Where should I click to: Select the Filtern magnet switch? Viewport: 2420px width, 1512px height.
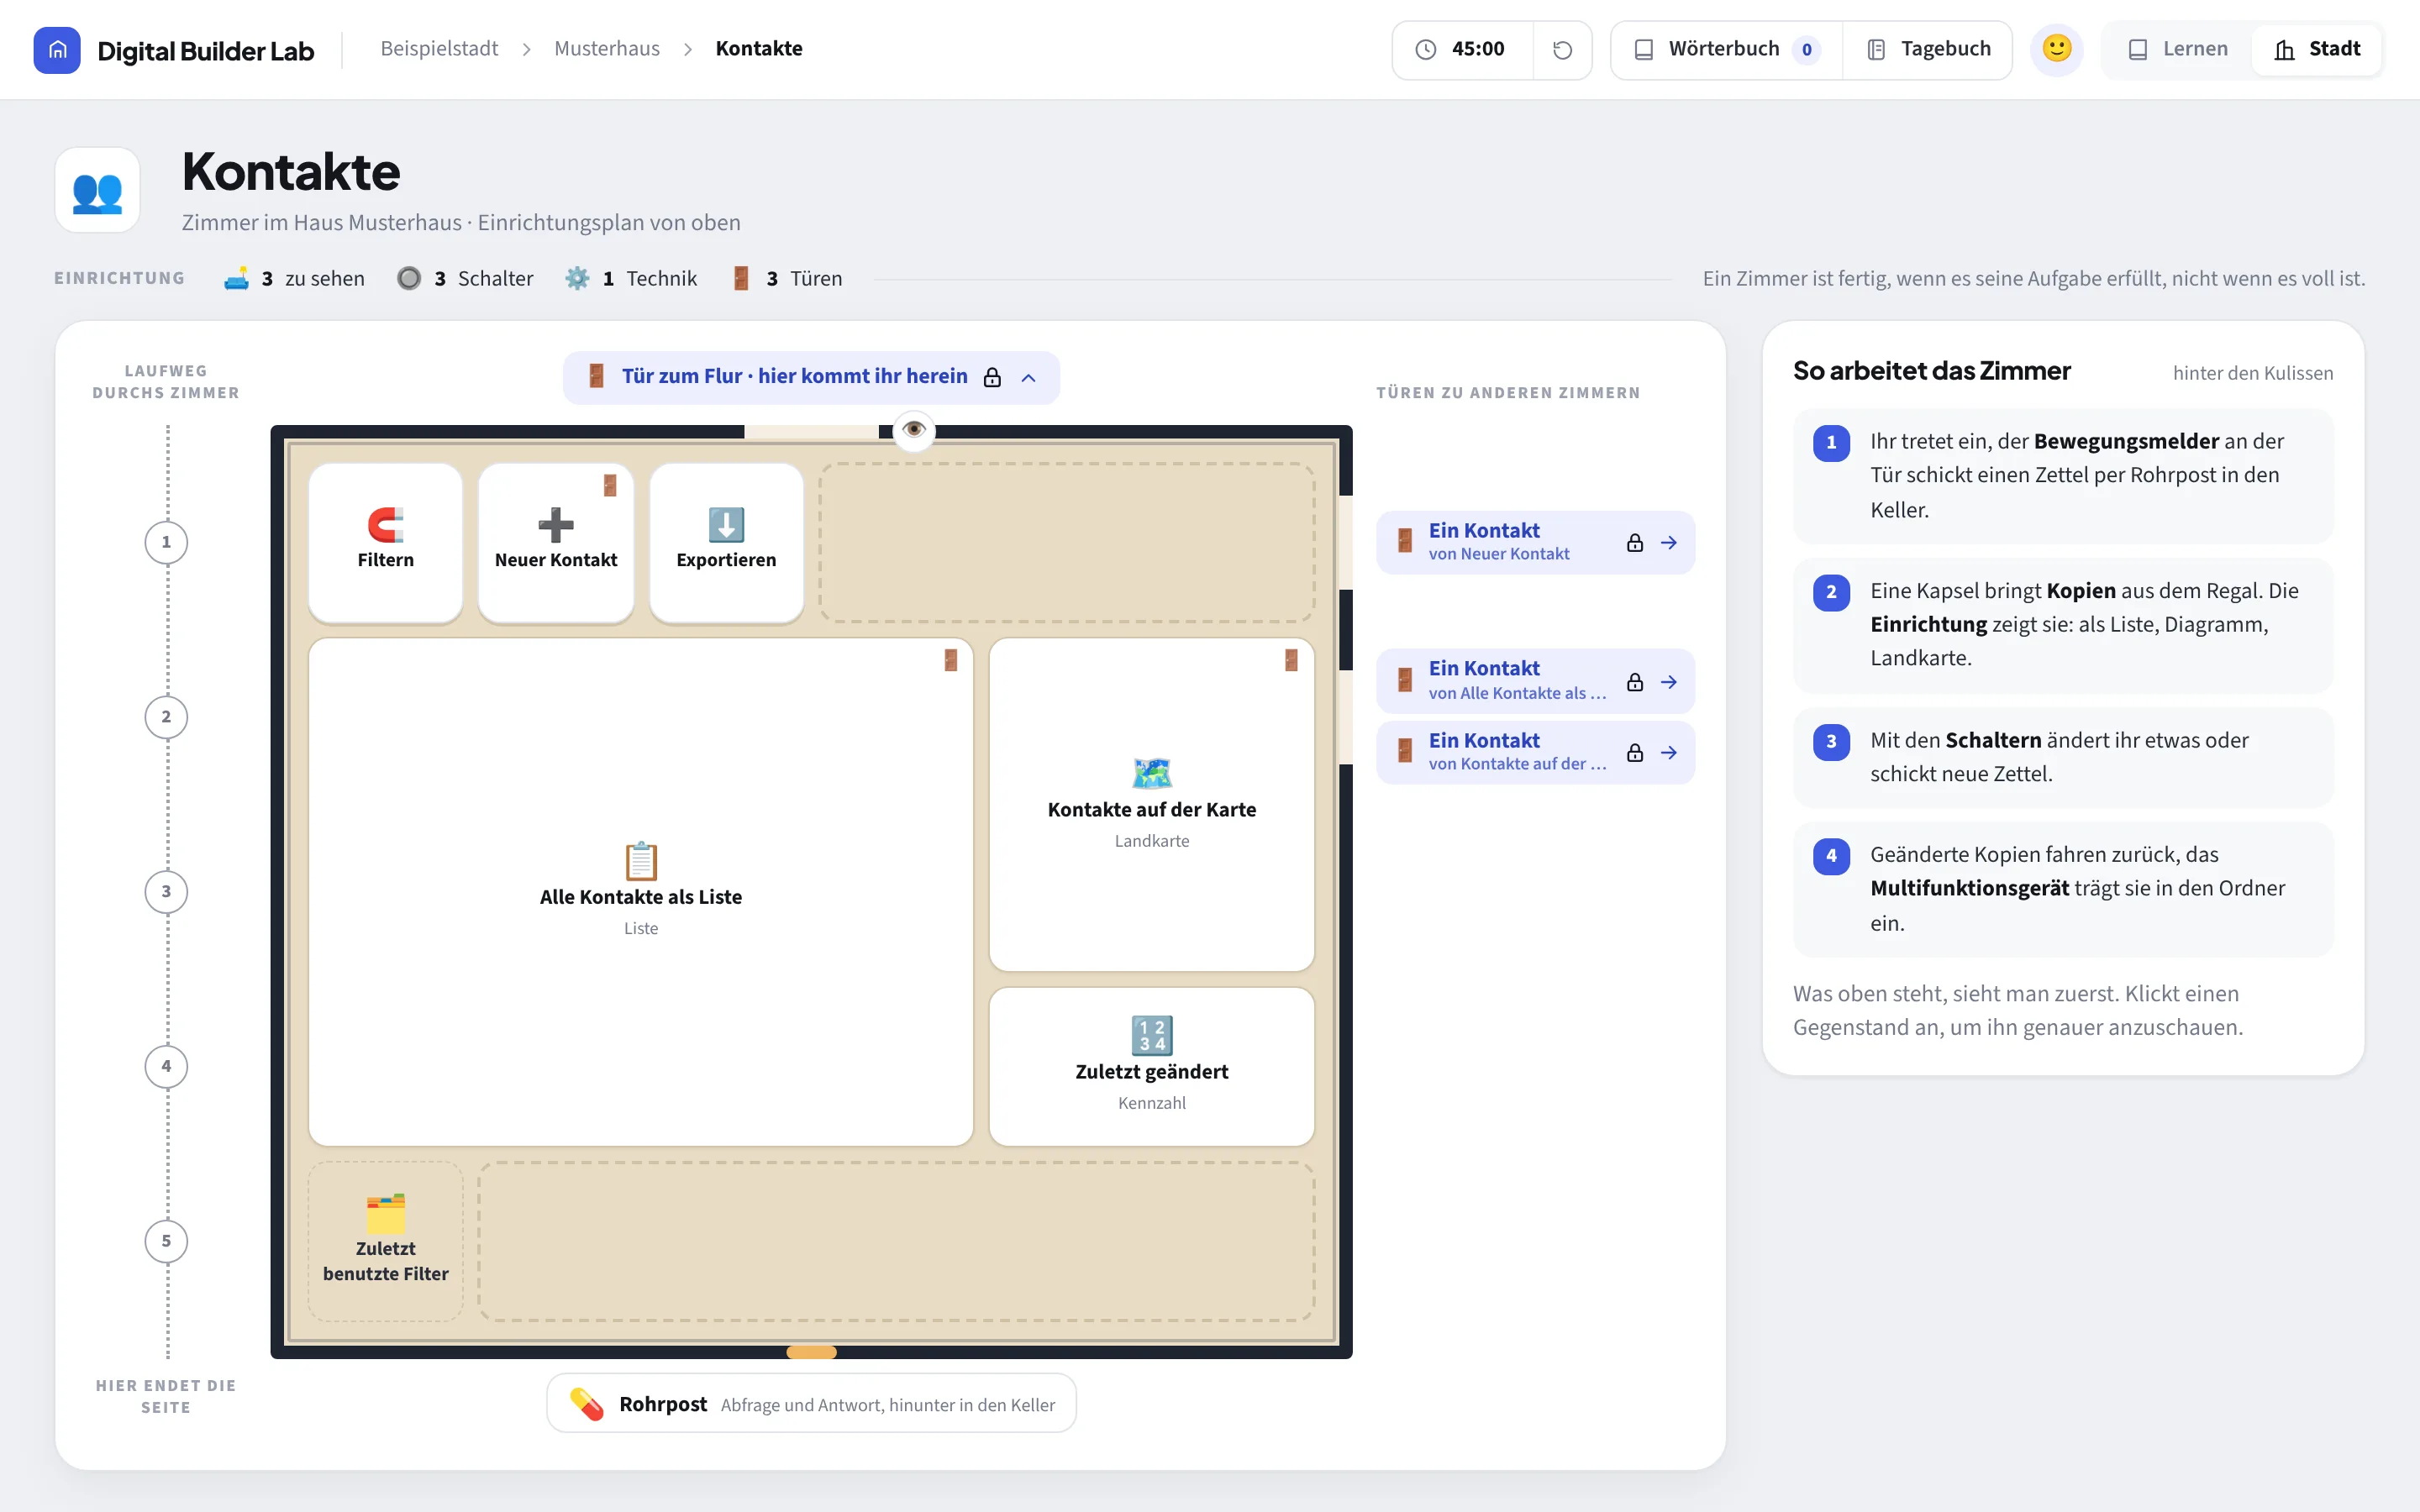(385, 542)
